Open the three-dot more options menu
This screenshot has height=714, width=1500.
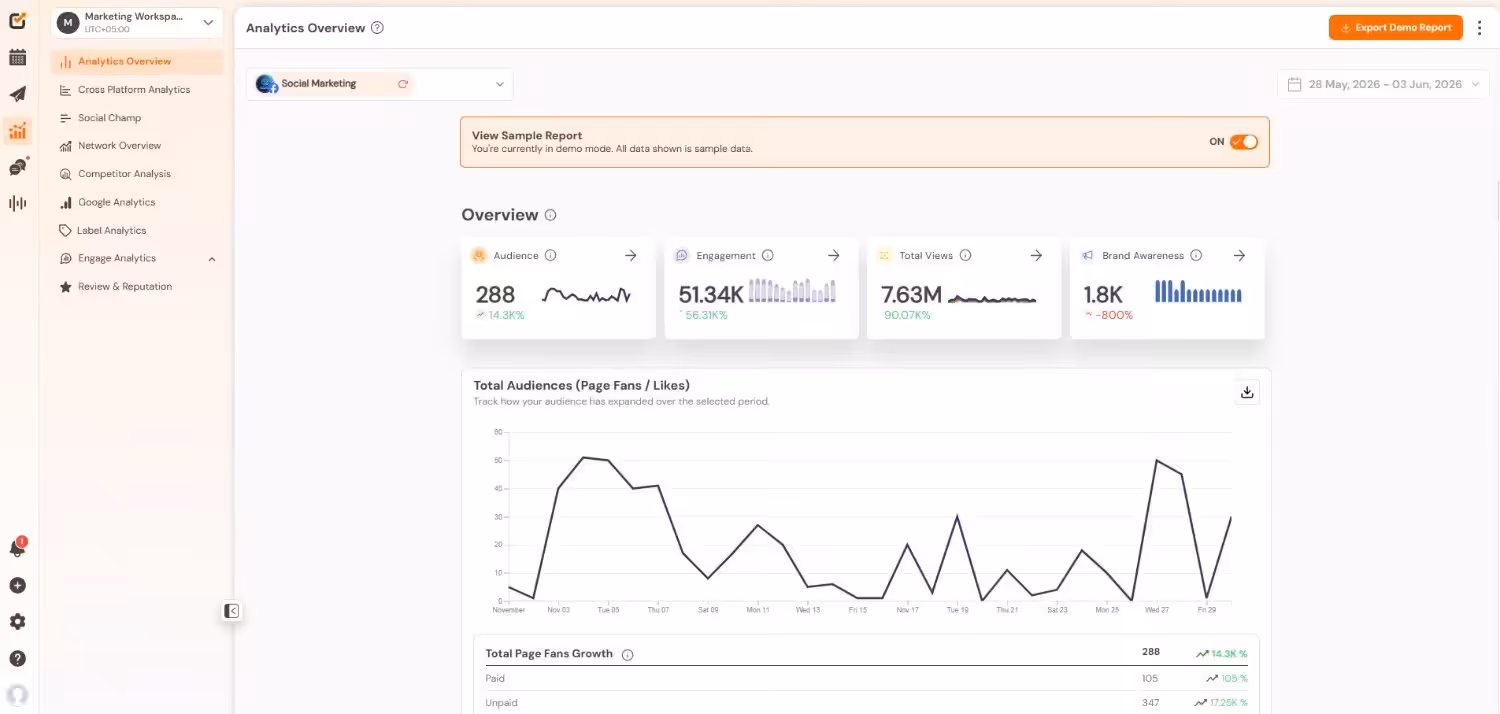1480,28
